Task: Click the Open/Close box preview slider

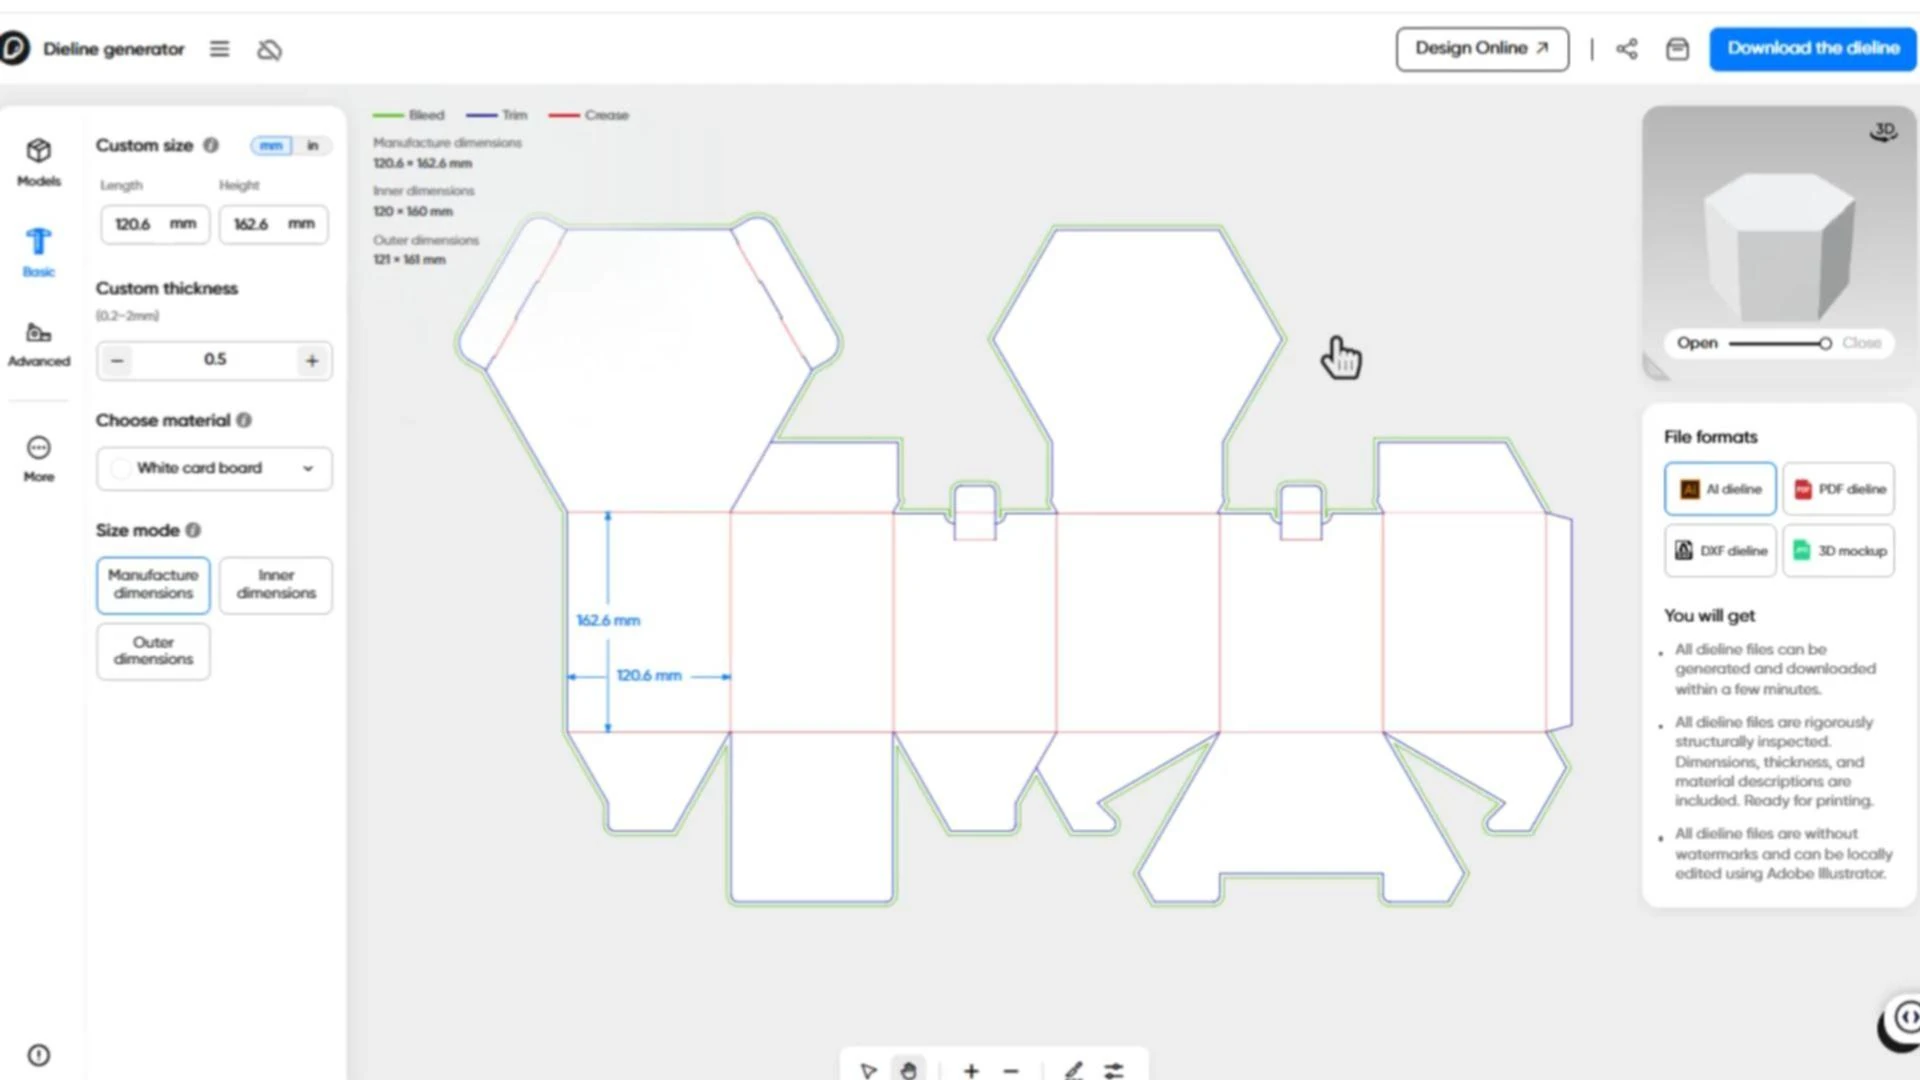Action: click(x=1778, y=343)
